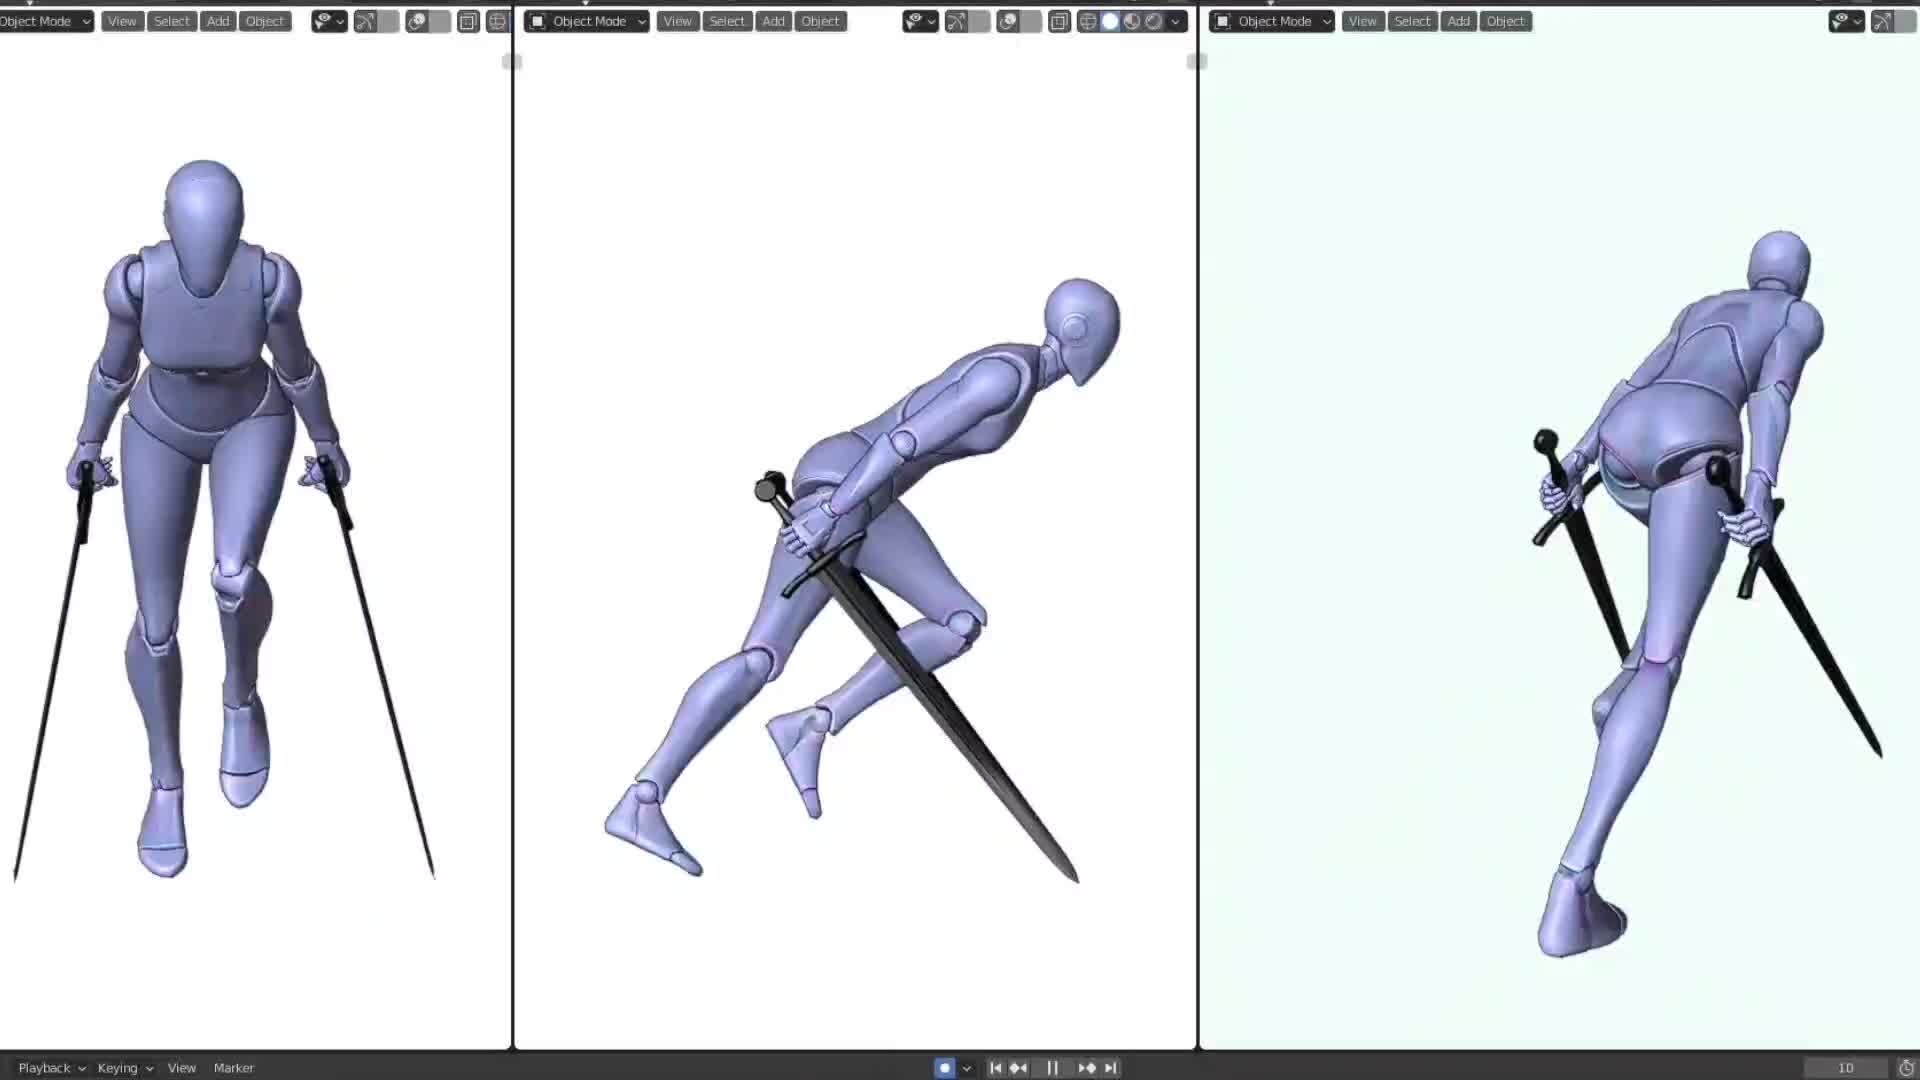Click the Select button in the right viewport
Screen dimensions: 1920x1080
[1412, 21]
